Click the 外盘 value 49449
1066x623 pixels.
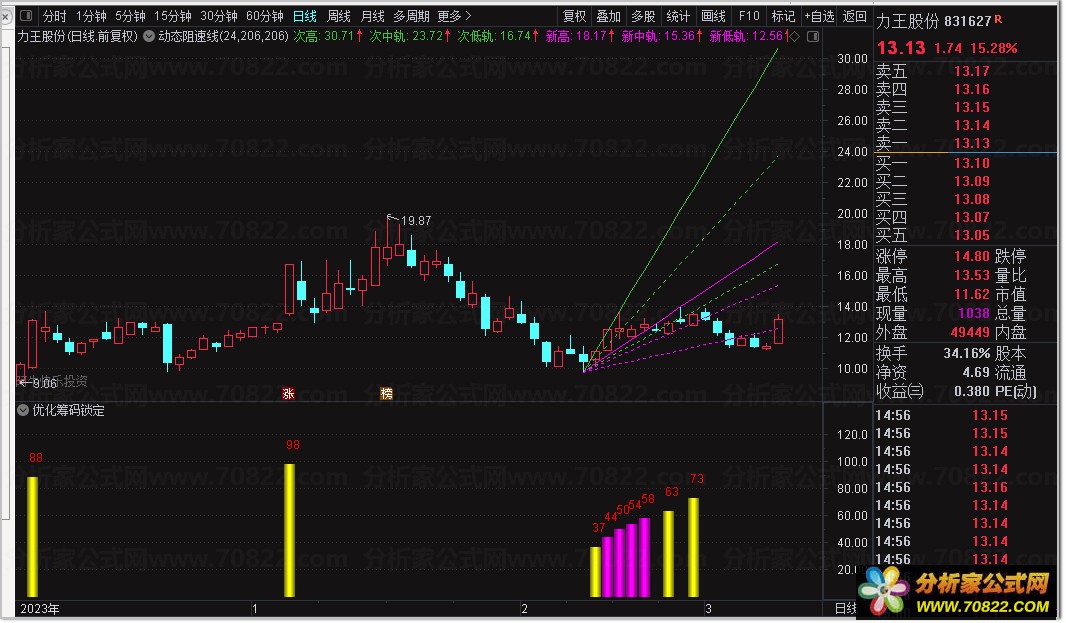tap(970, 333)
